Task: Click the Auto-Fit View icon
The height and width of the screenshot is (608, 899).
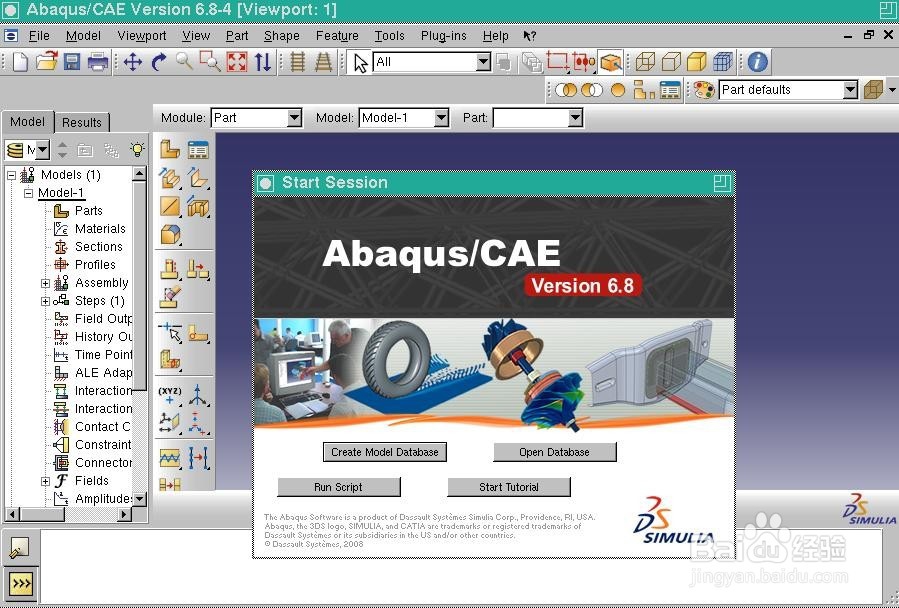Action: [237, 62]
